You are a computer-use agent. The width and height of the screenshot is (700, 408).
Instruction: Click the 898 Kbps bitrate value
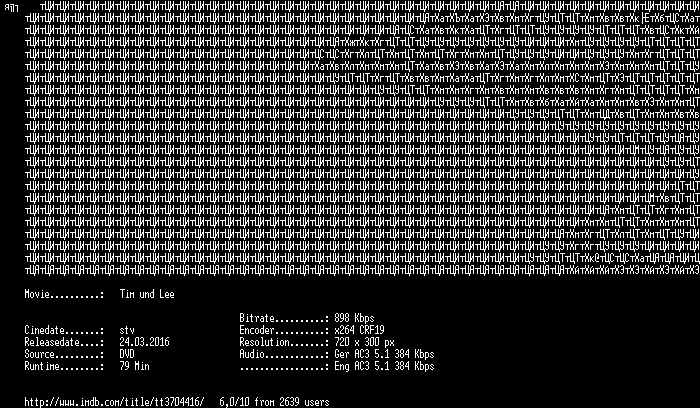(x=354, y=318)
